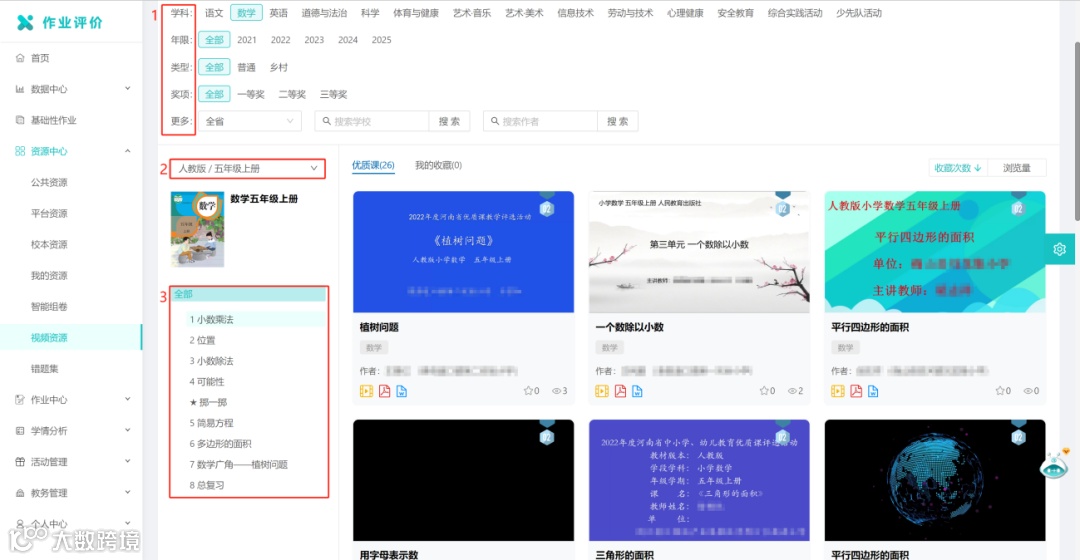Viewport: 1080px width, 560px height.
Task: Select 三等奖 award filter
Action: coord(333,94)
